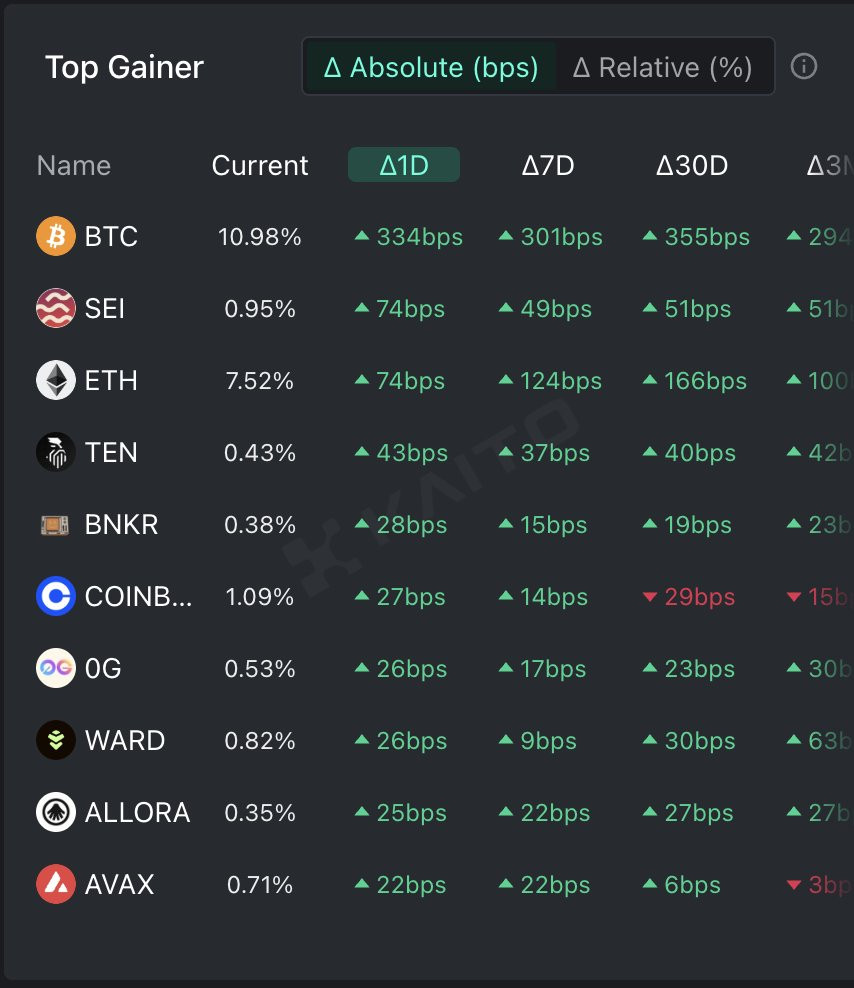Screen dimensions: 854x988
Task: Click the ETH Ethereum diamond icon
Action: pyautogui.click(x=55, y=380)
